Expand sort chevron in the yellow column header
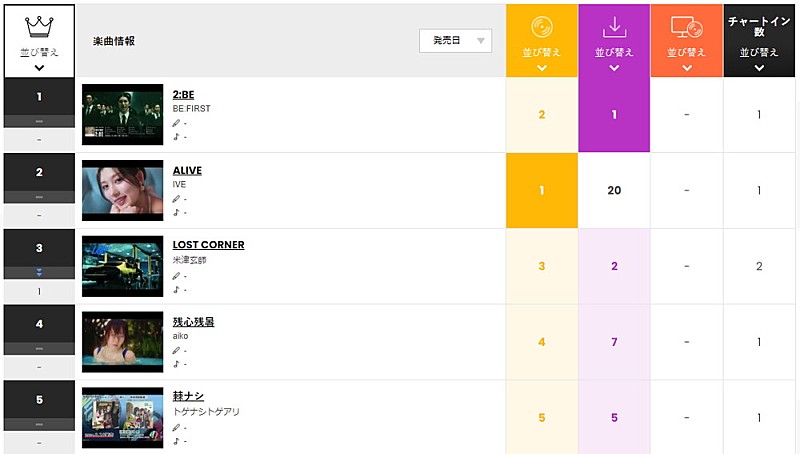 tap(541, 68)
